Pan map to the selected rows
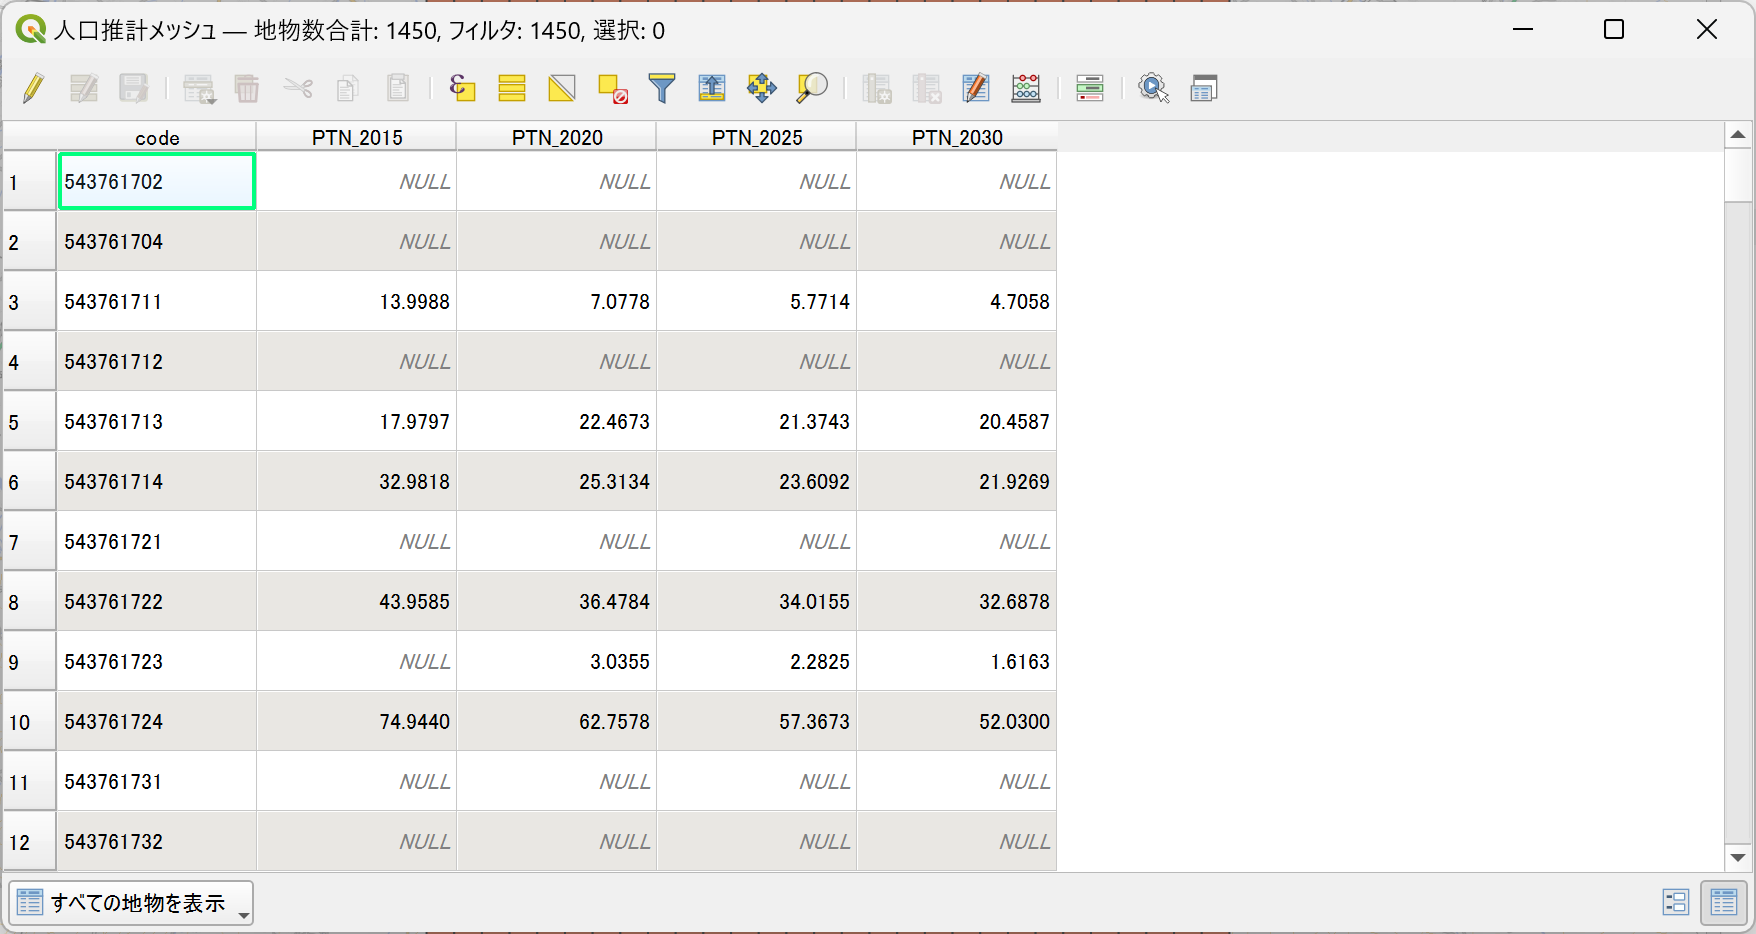This screenshot has width=1756, height=934. (762, 88)
